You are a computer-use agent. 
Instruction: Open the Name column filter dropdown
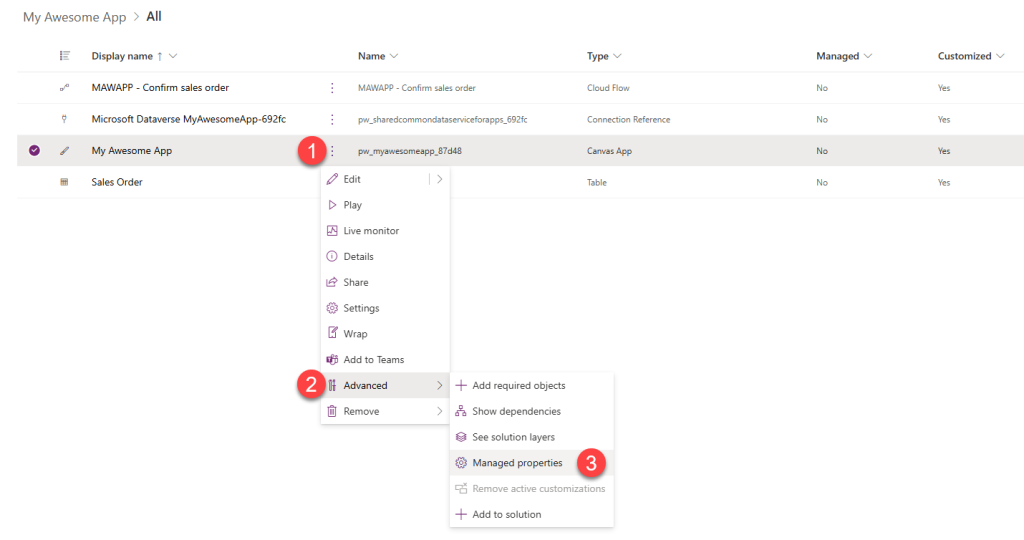pyautogui.click(x=394, y=56)
